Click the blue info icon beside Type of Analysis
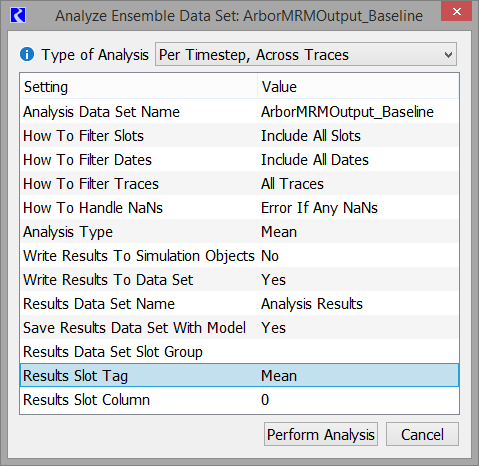Screen dimensions: 479x466 point(27,54)
